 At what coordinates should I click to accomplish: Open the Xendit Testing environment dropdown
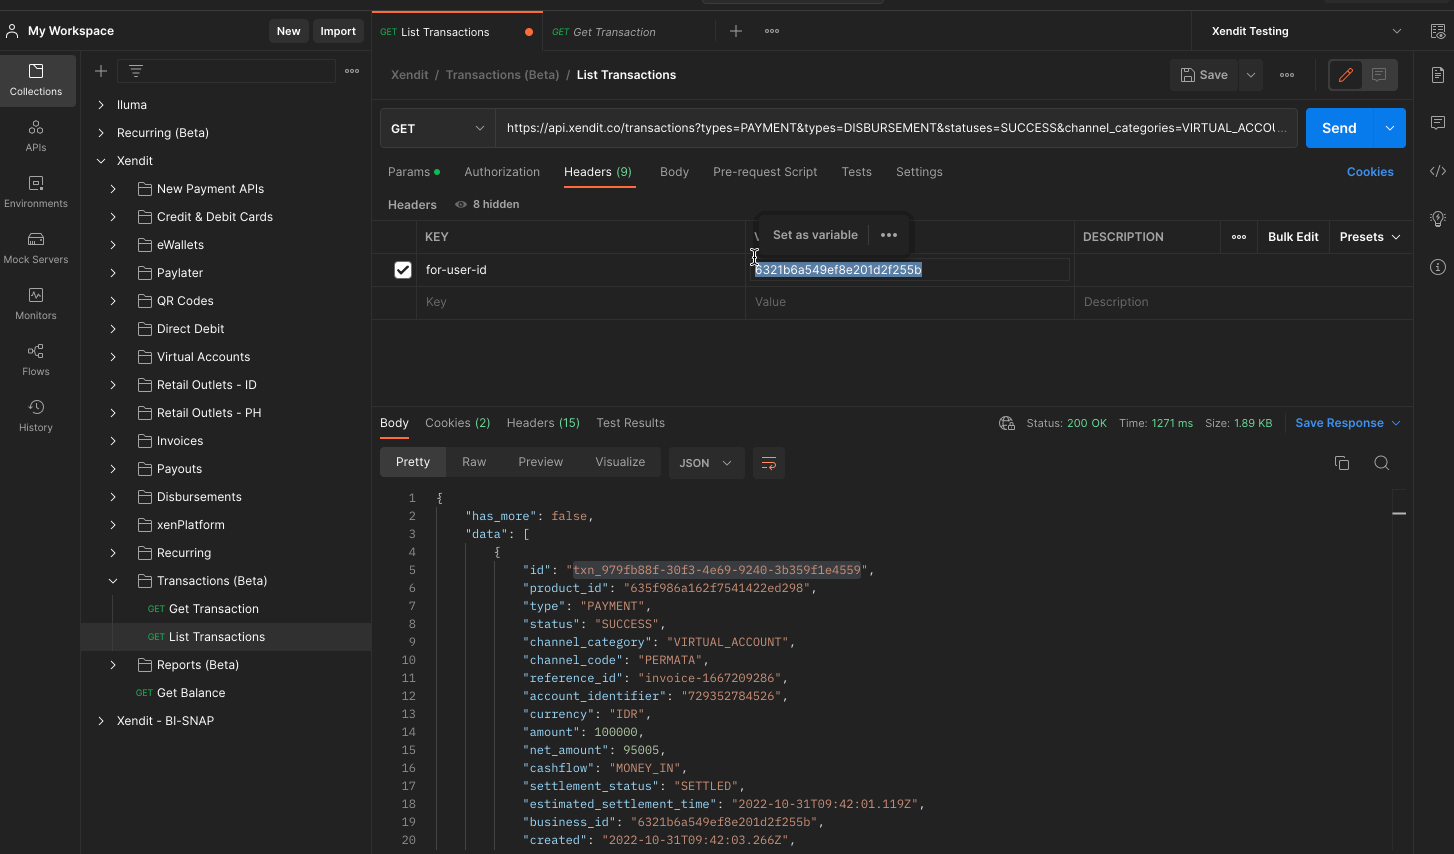coord(1306,31)
